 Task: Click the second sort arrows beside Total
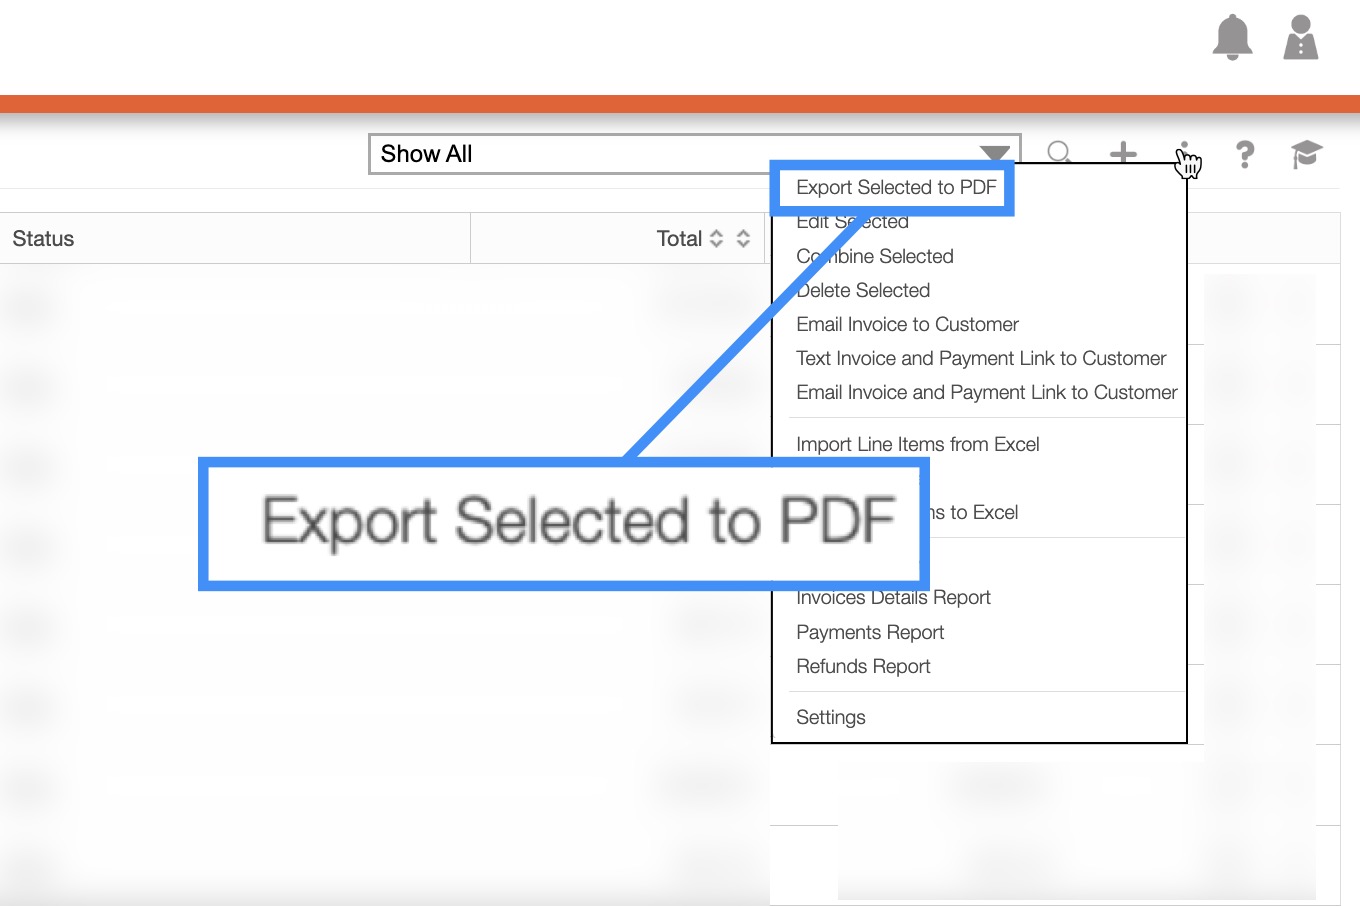(743, 239)
